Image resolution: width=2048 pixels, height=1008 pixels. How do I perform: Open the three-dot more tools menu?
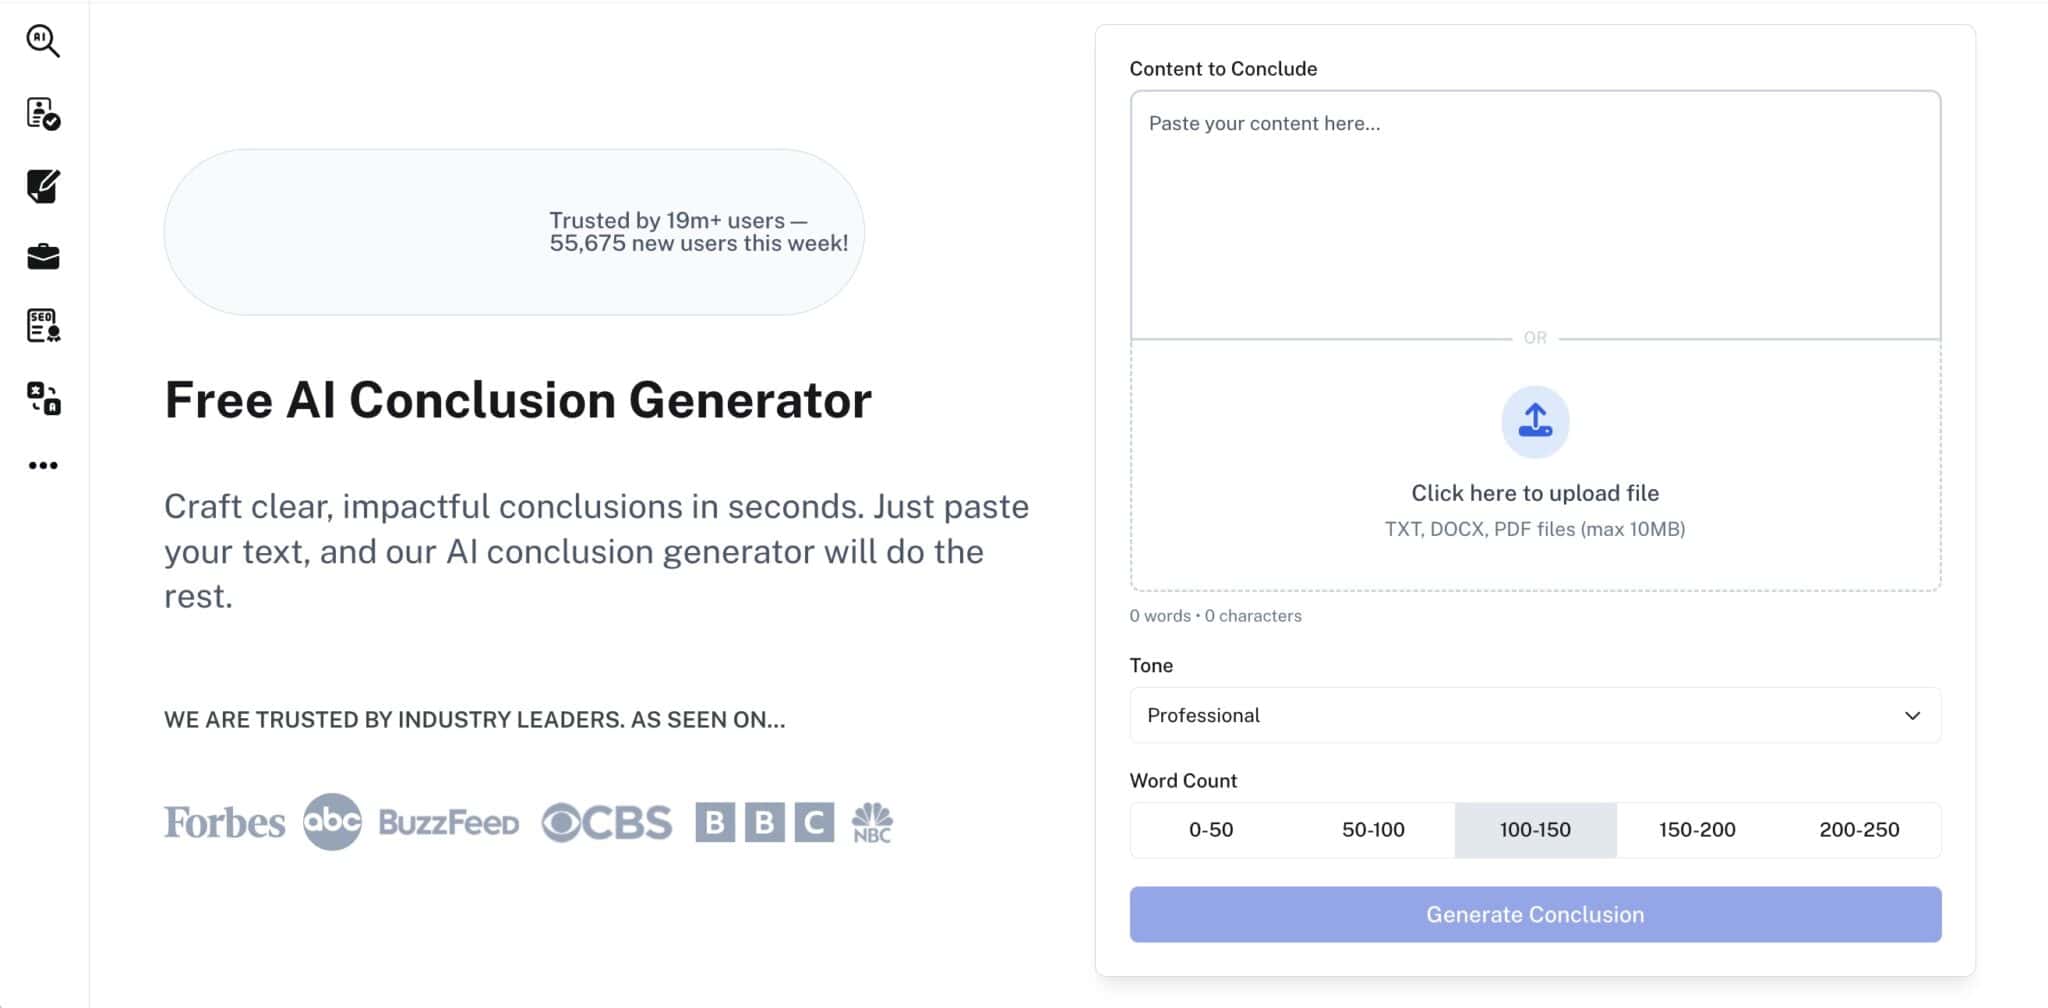(x=42, y=464)
